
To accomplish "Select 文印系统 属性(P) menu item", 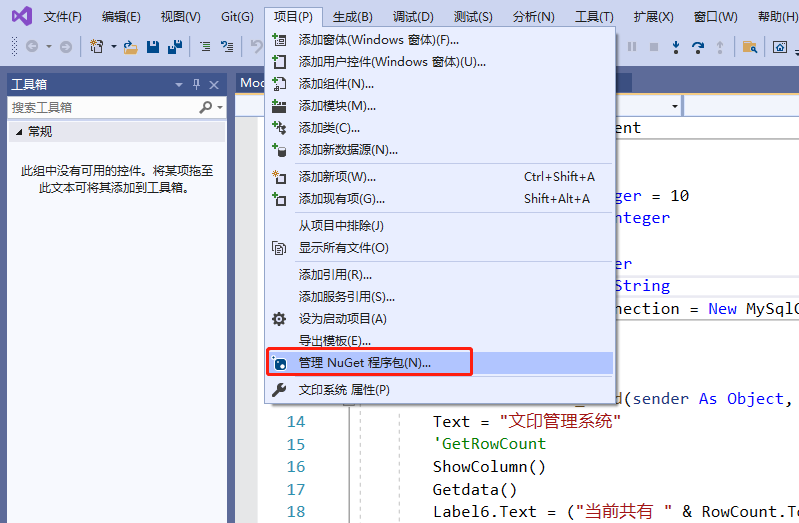I will point(343,389).
